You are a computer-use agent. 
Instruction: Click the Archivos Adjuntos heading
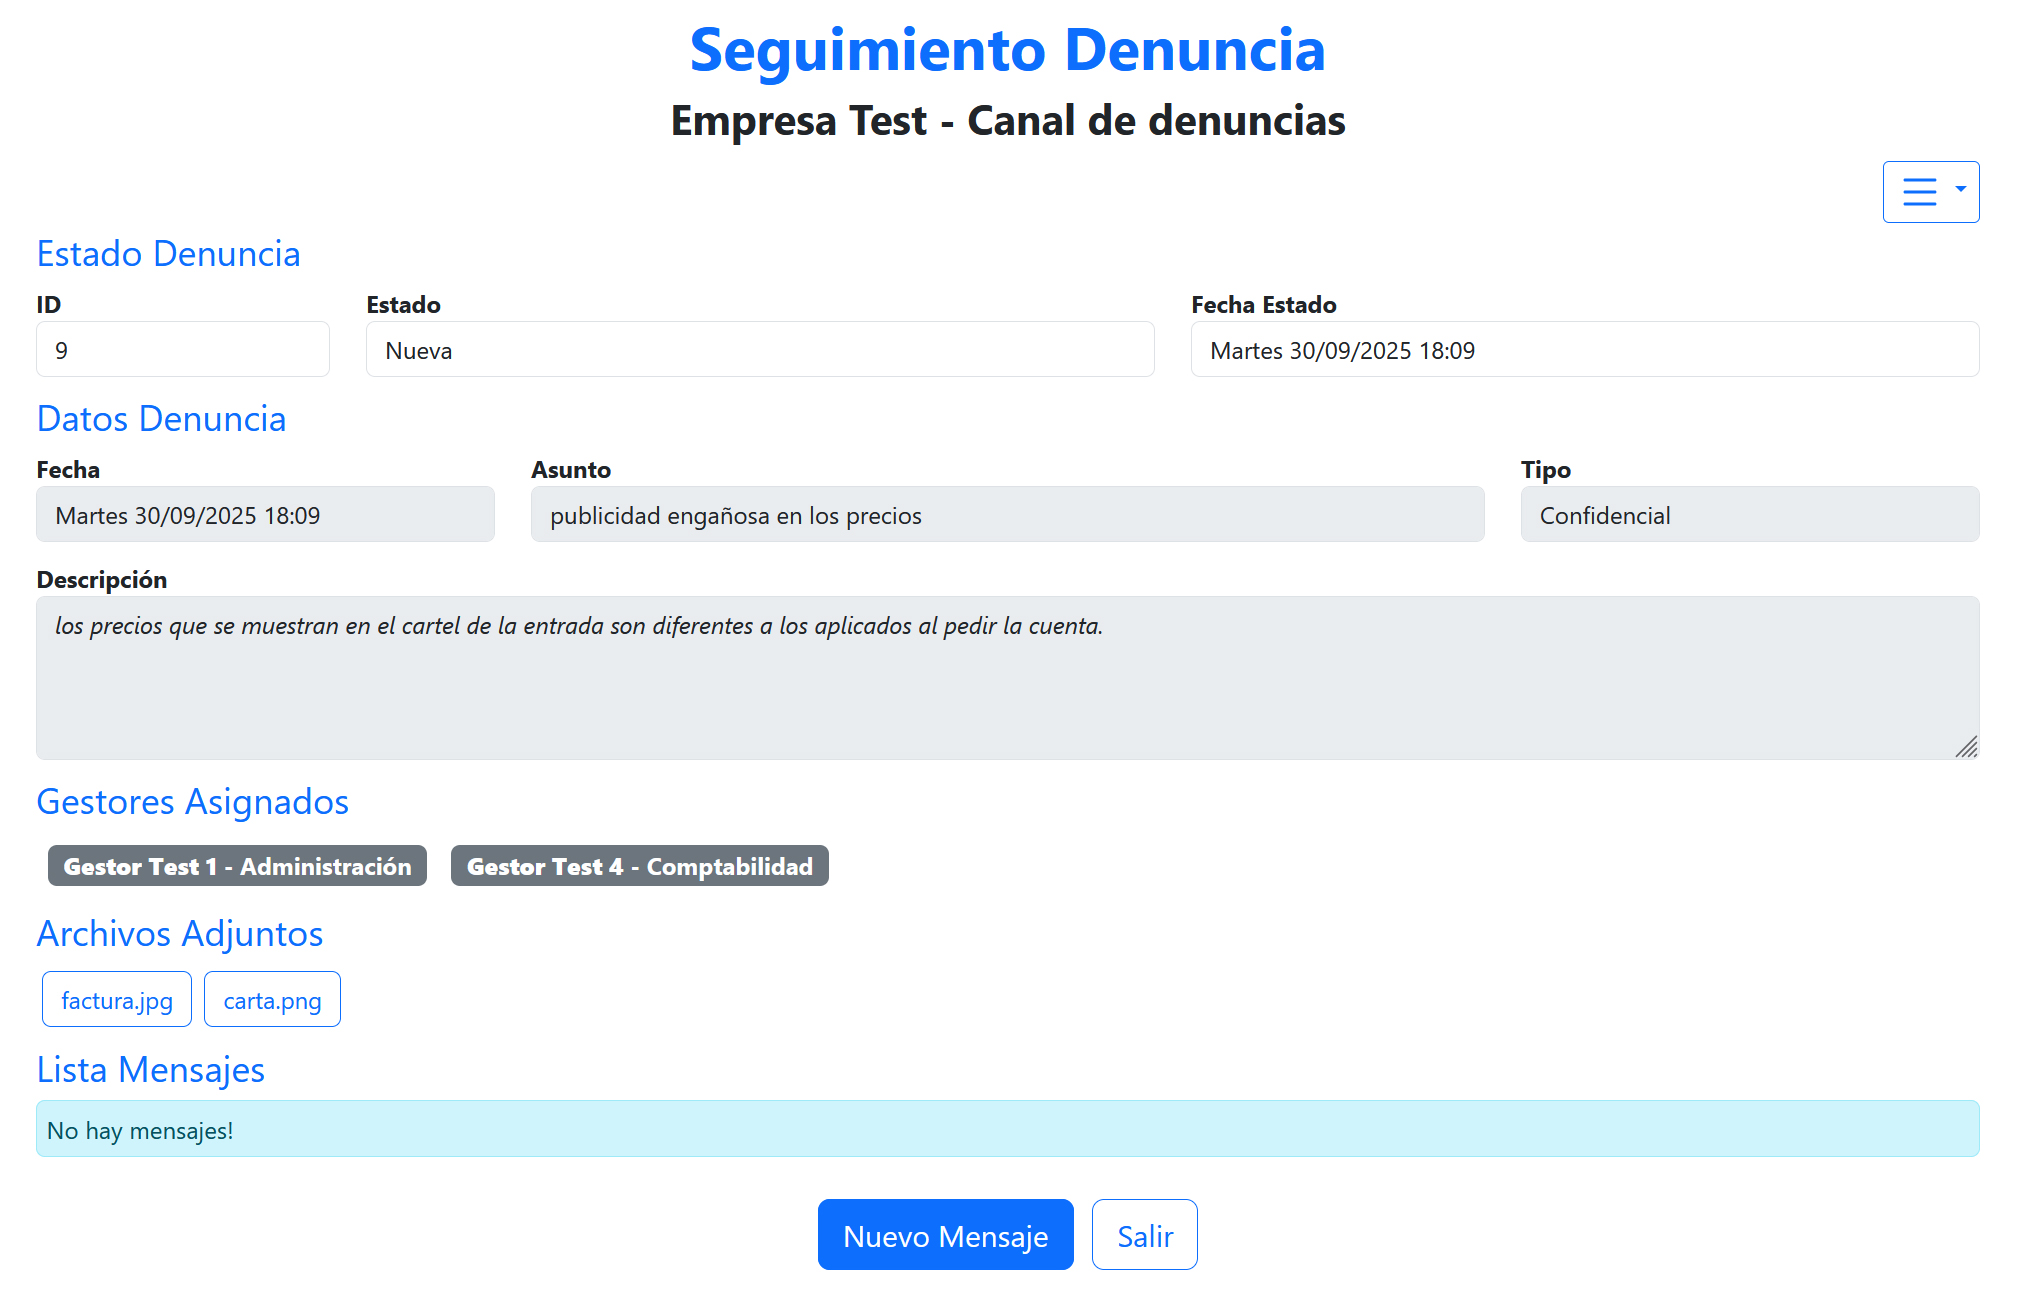pyautogui.click(x=180, y=934)
